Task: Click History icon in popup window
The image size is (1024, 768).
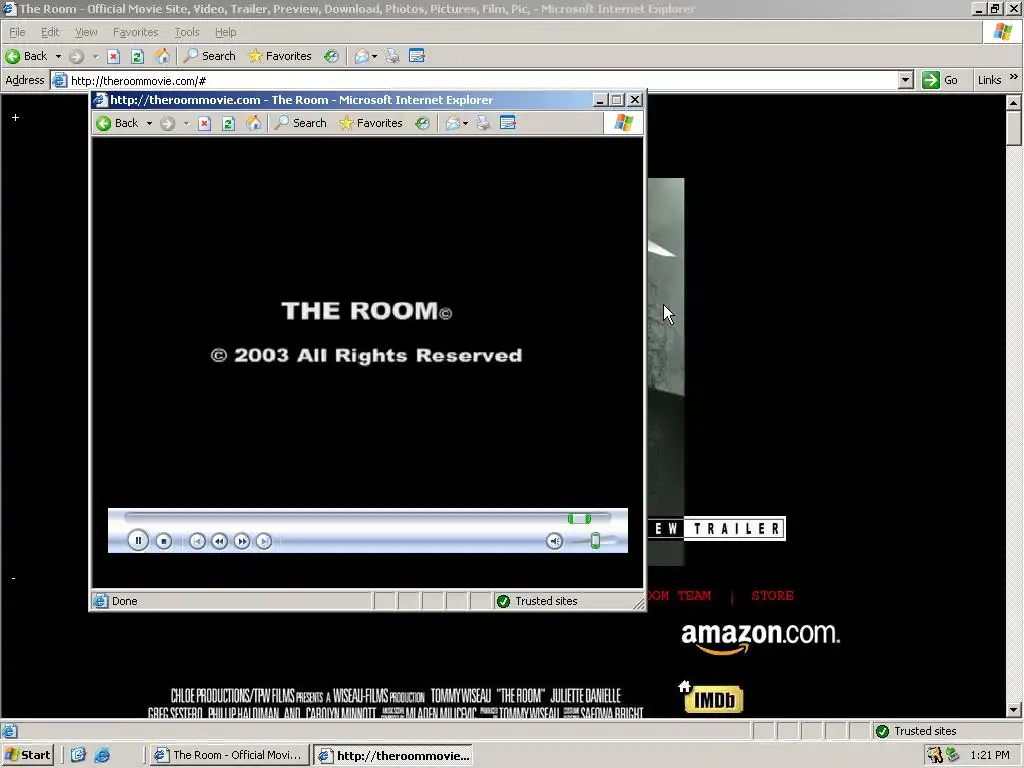Action: [x=423, y=123]
